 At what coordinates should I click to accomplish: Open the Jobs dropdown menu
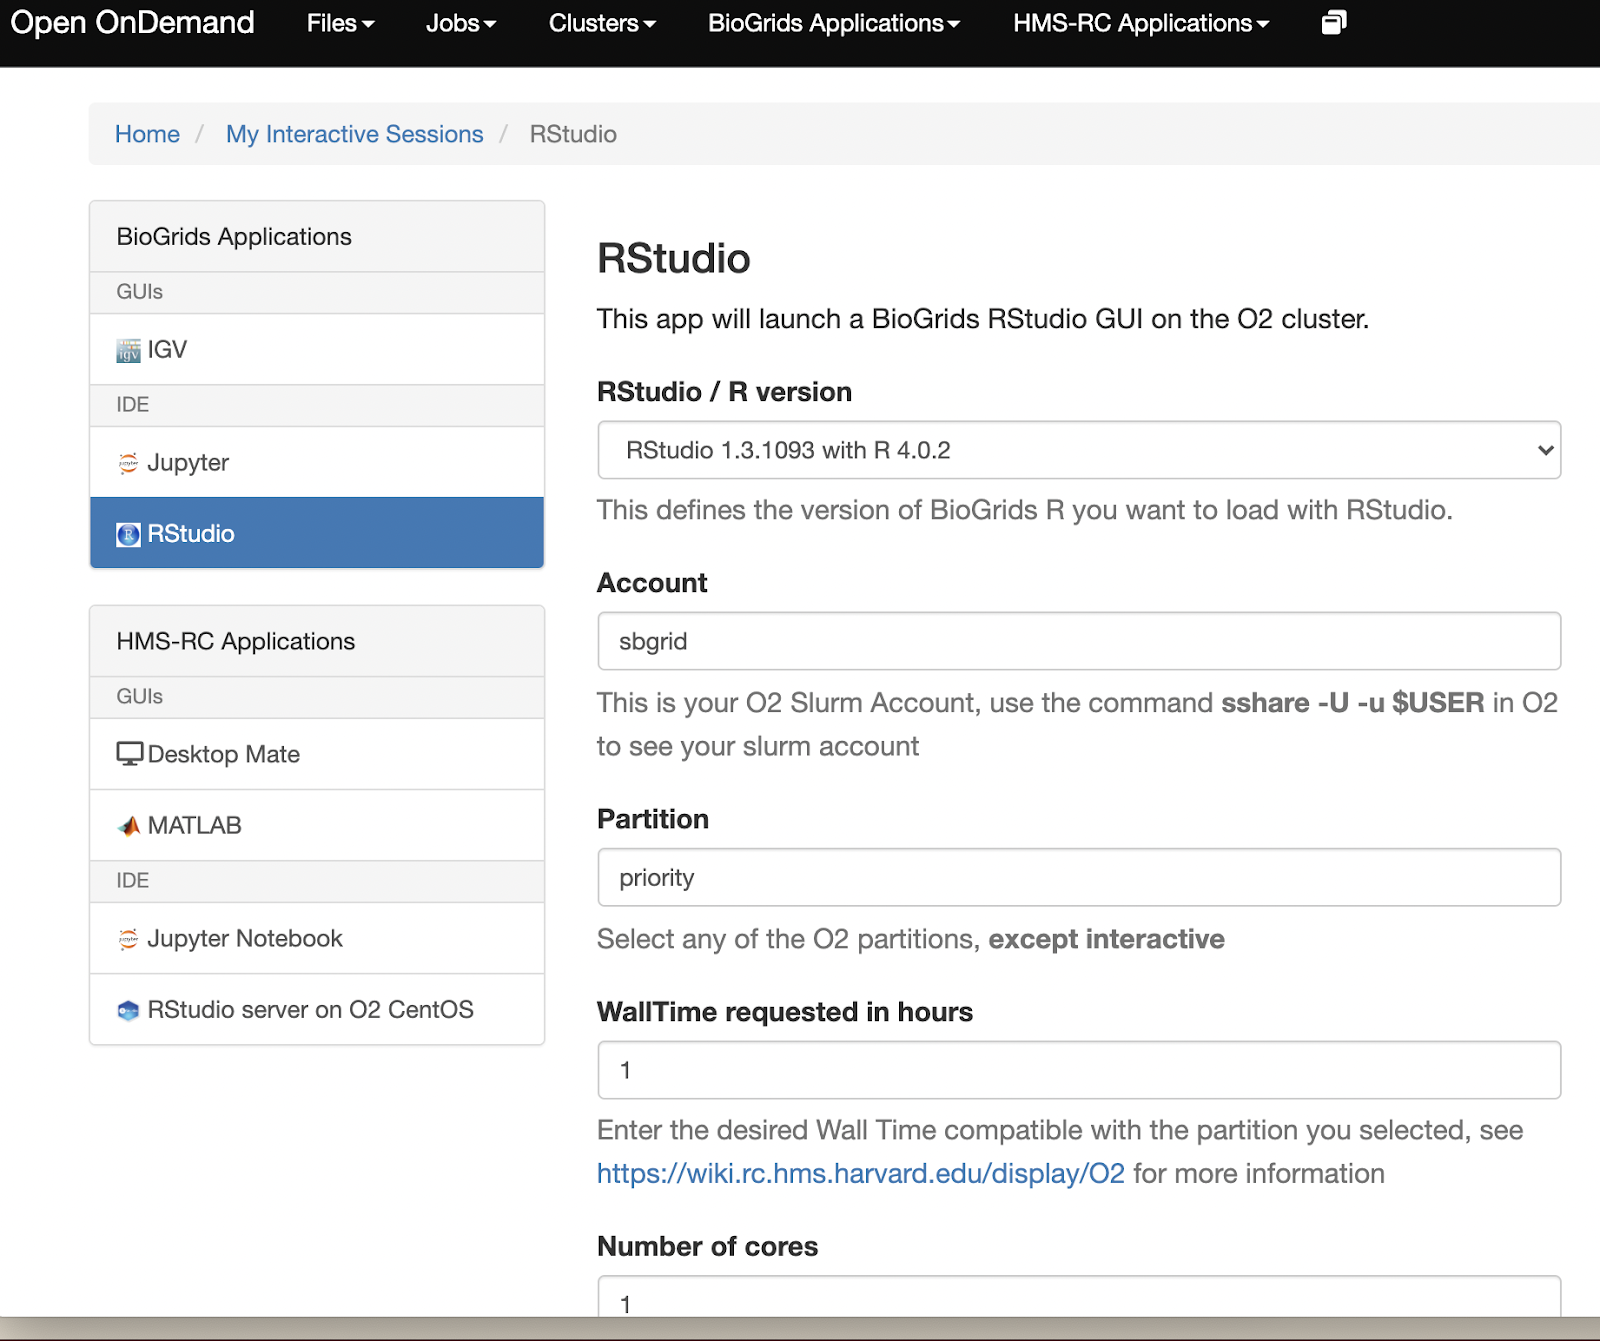[461, 23]
